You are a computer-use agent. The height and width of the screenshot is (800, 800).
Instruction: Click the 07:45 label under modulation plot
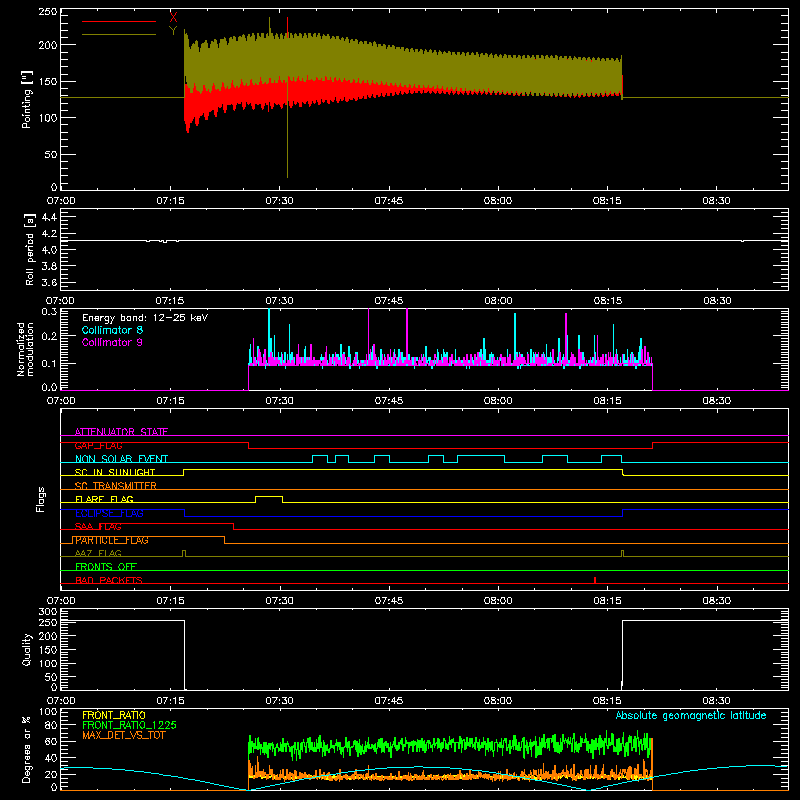coord(389,401)
